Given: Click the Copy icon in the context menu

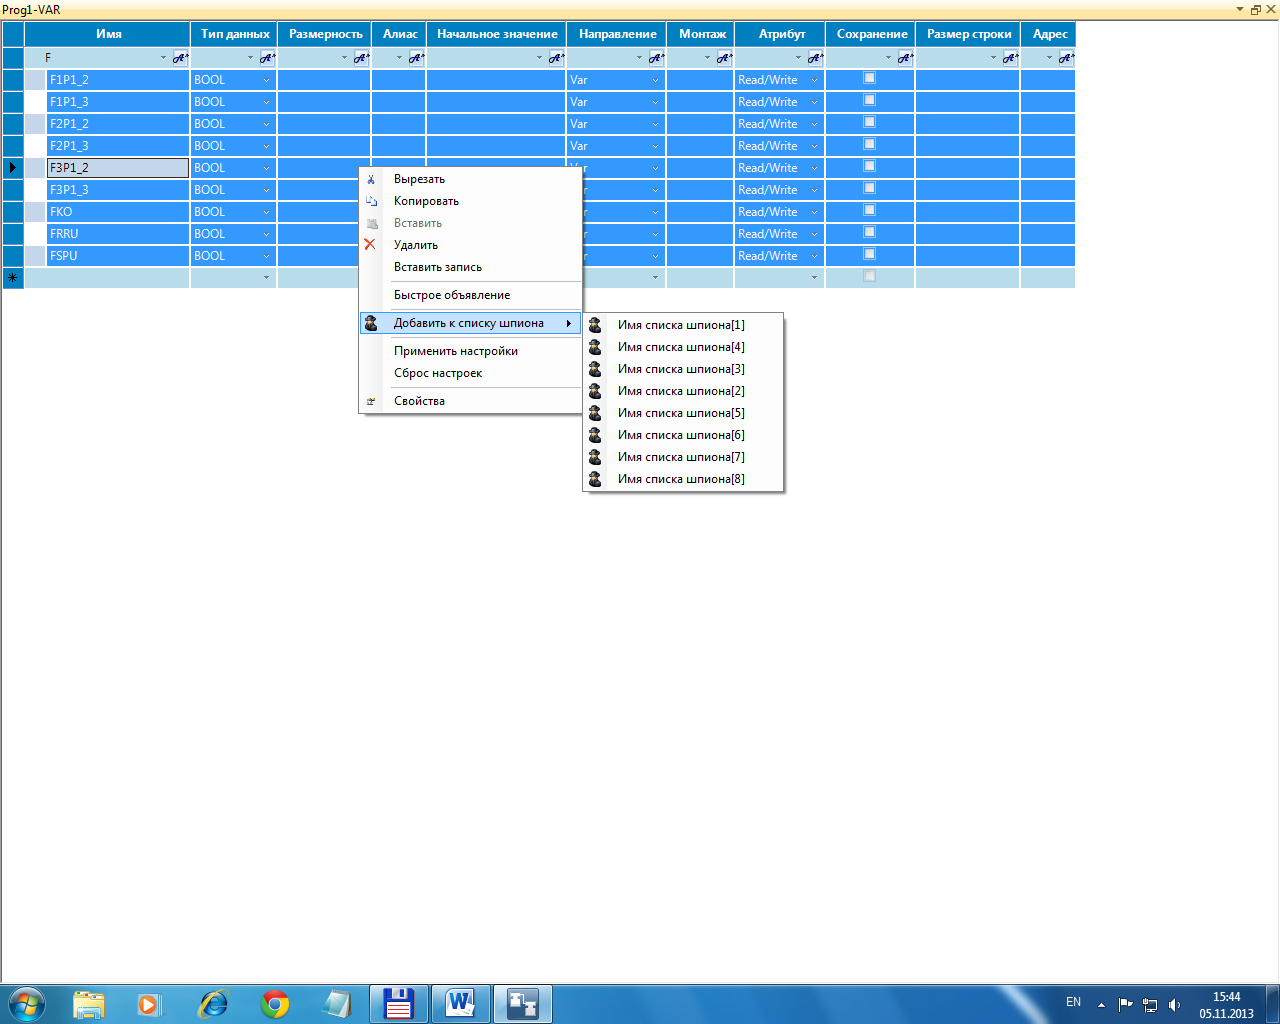Looking at the screenshot, I should 371,201.
